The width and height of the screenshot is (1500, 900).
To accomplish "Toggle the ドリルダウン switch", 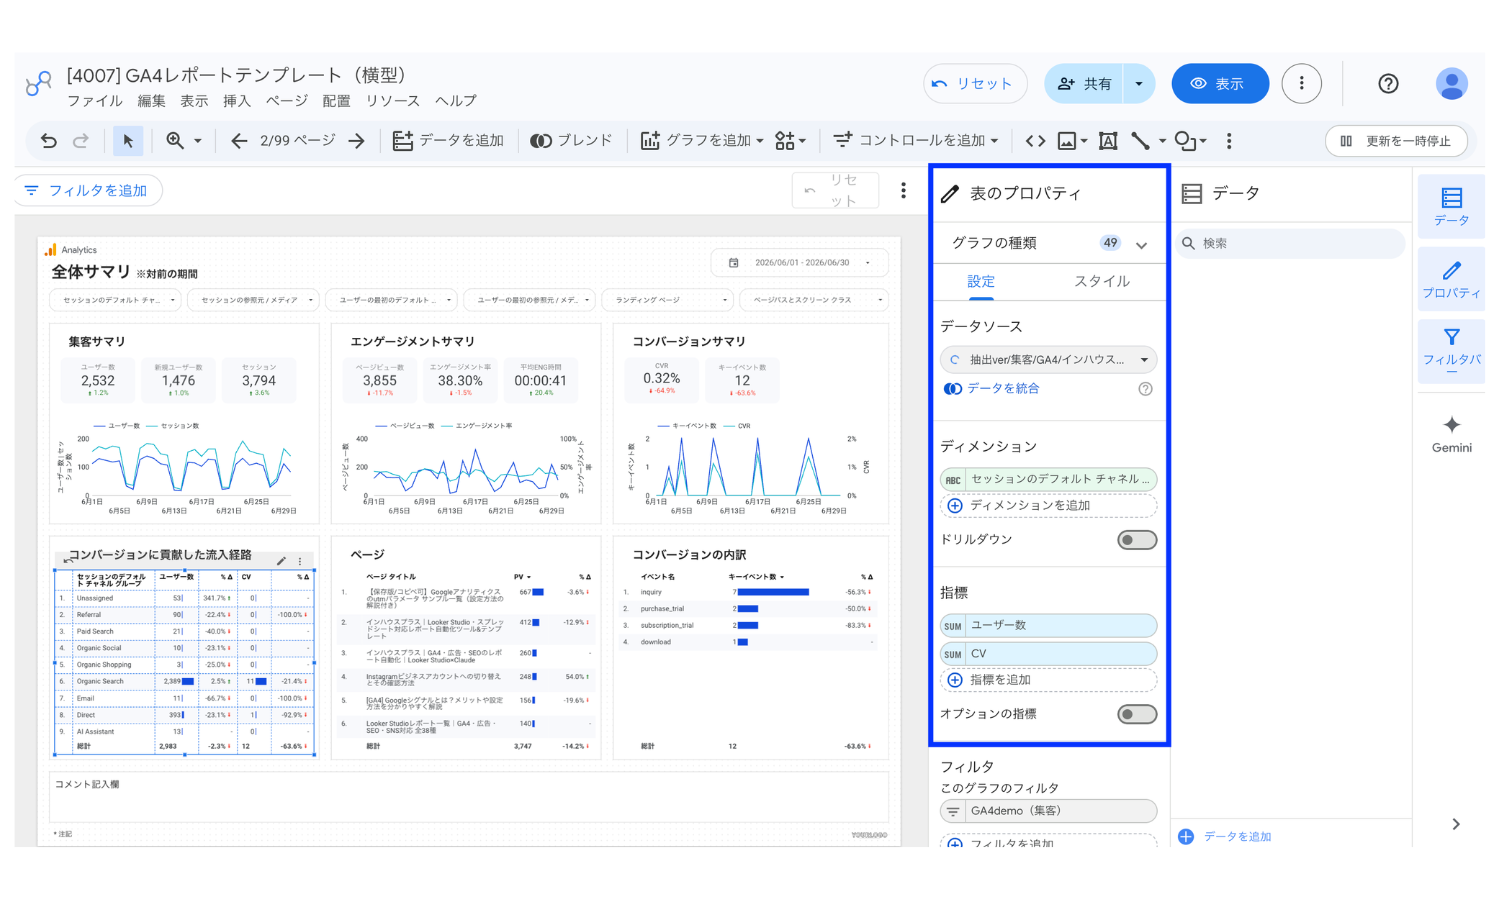I will (1137, 540).
